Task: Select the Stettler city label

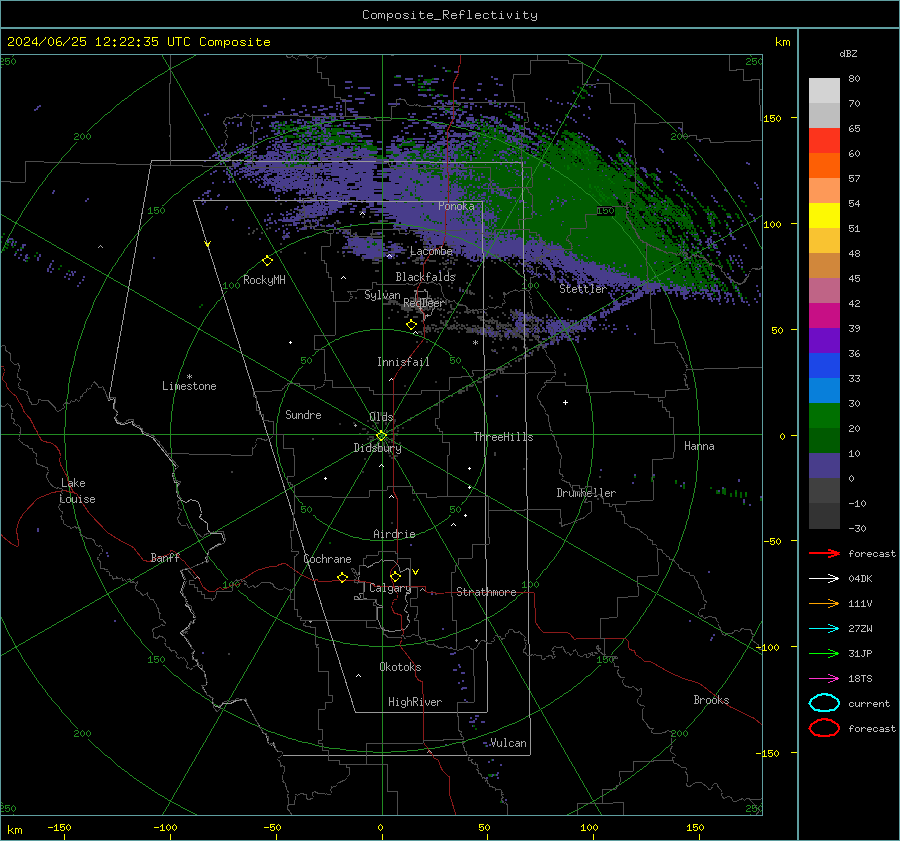Action: 583,289
